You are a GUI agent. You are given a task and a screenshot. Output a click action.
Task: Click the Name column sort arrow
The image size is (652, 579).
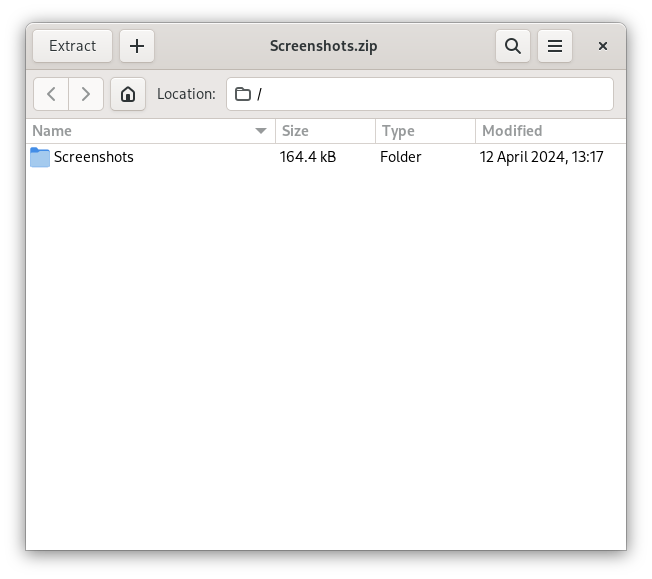261,131
